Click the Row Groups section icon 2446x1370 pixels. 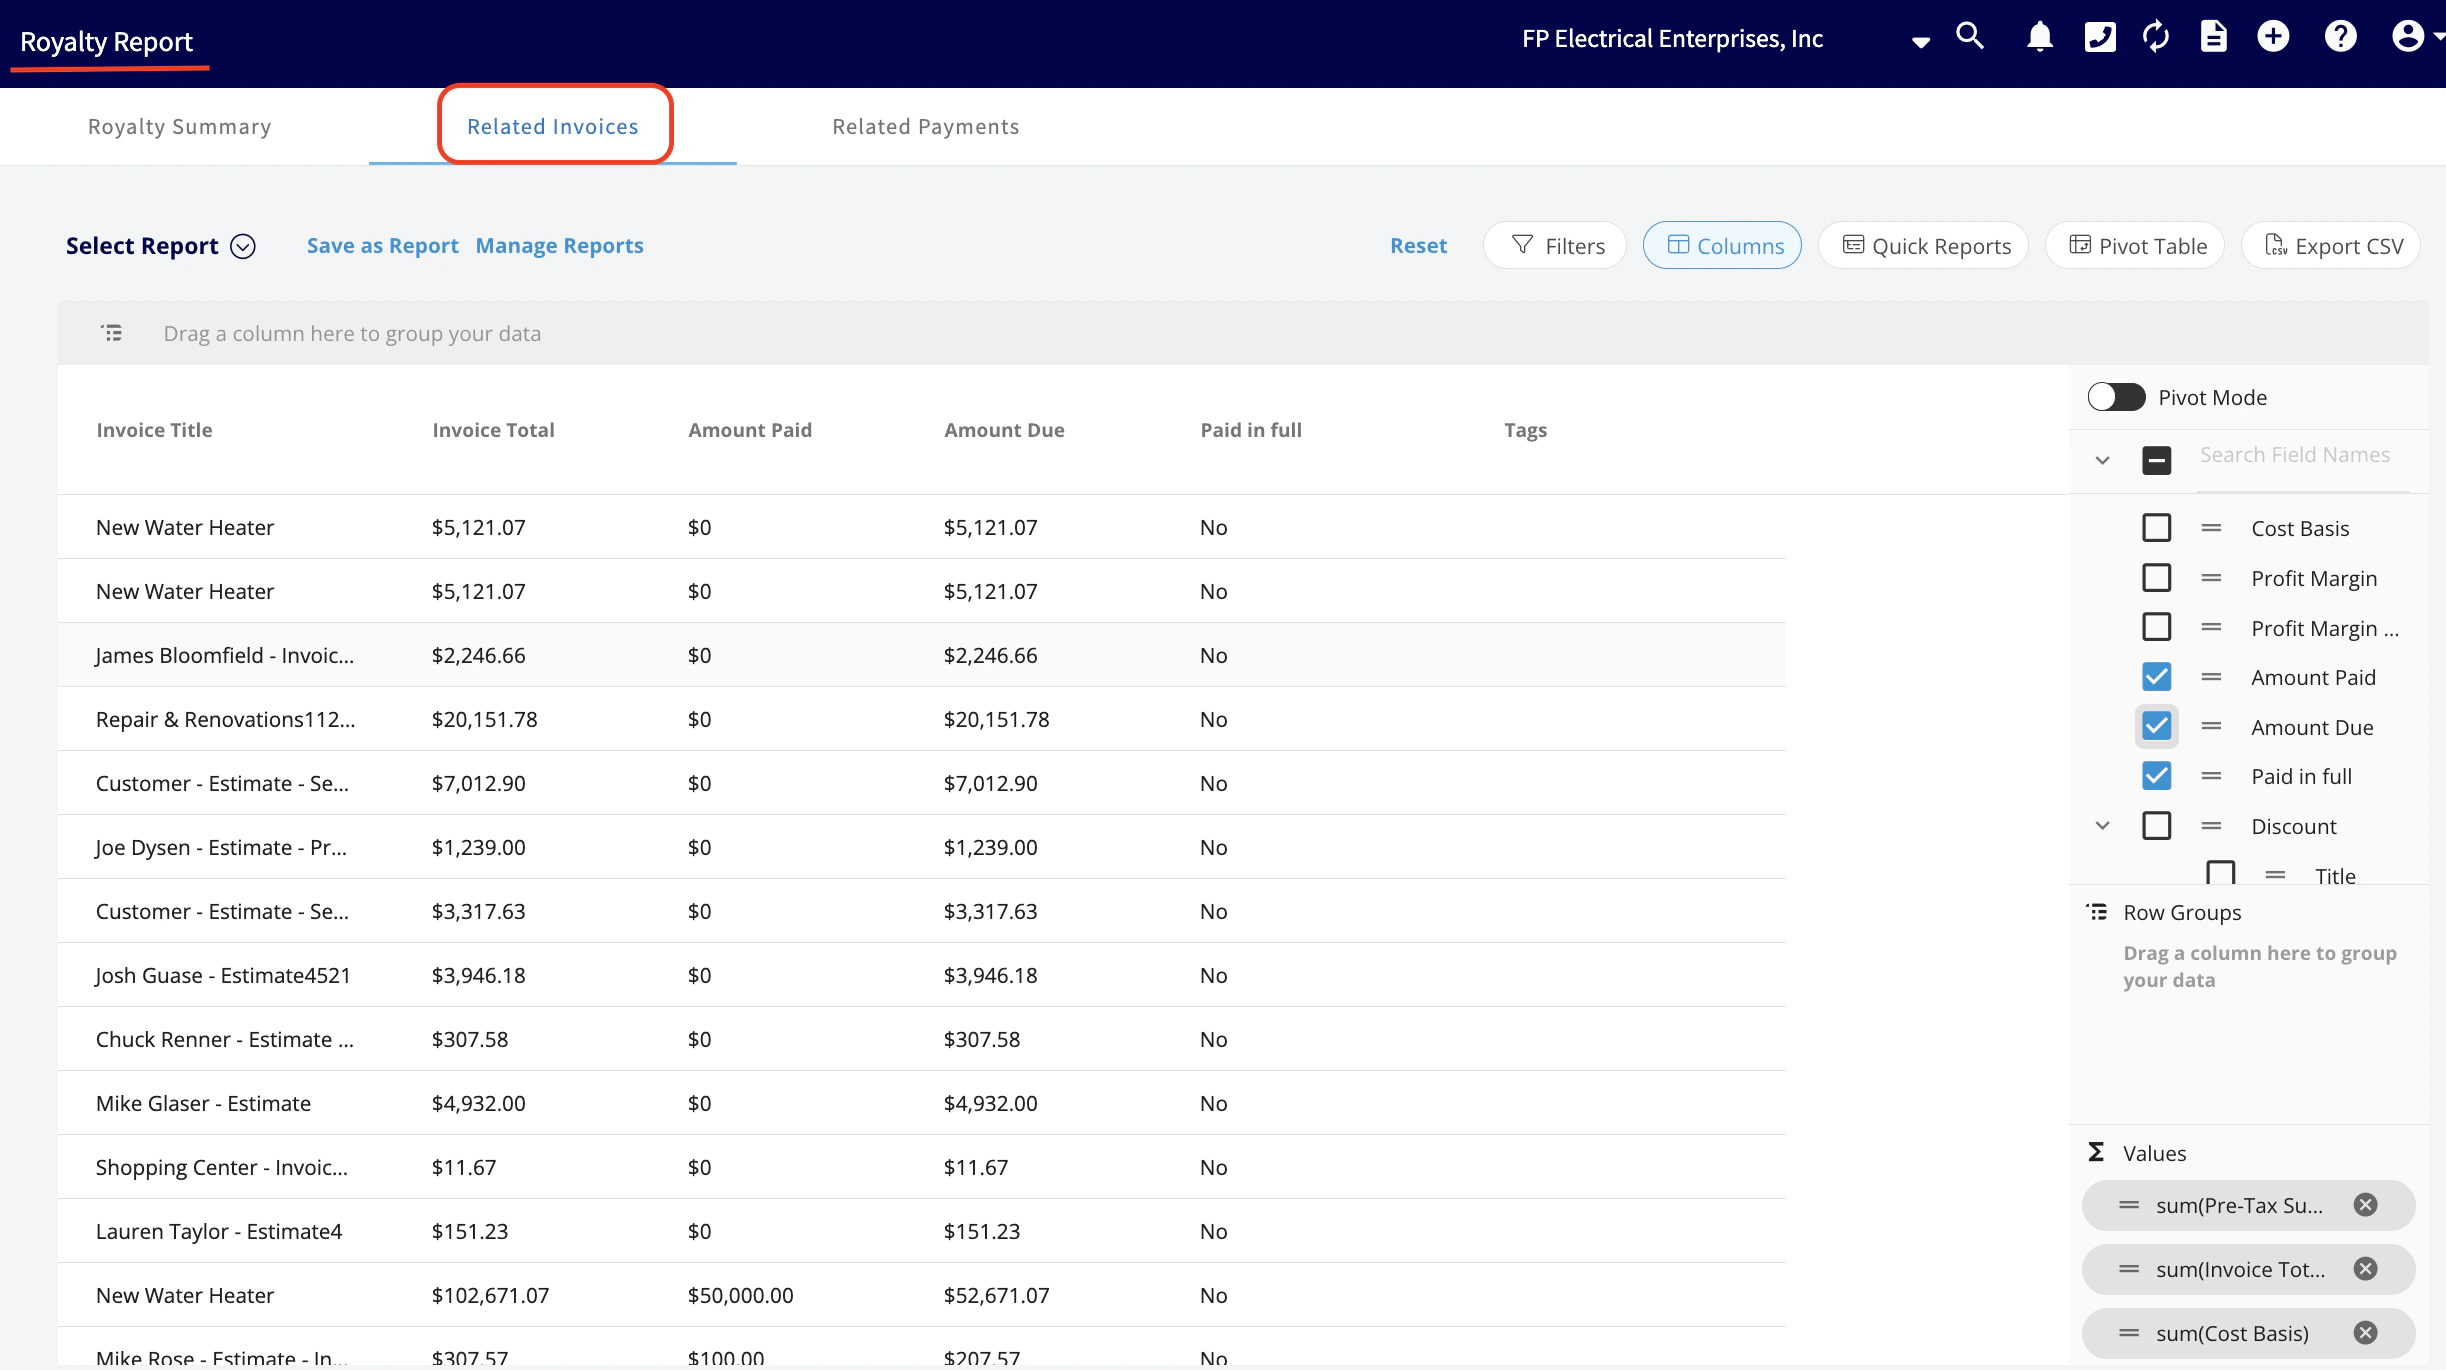(x=2097, y=912)
